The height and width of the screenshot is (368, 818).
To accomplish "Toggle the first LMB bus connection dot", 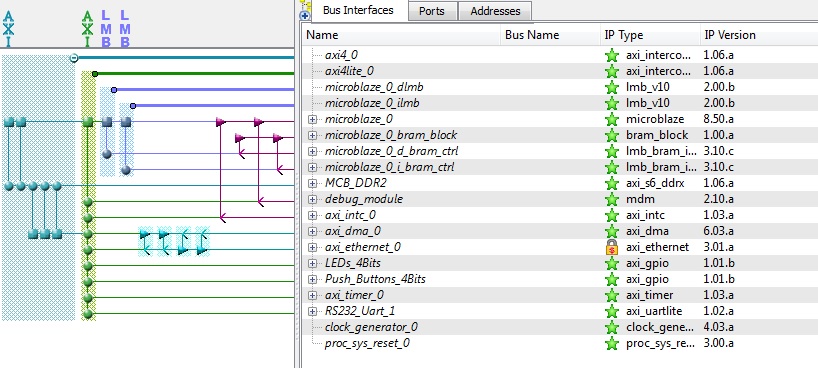I will point(114,90).
